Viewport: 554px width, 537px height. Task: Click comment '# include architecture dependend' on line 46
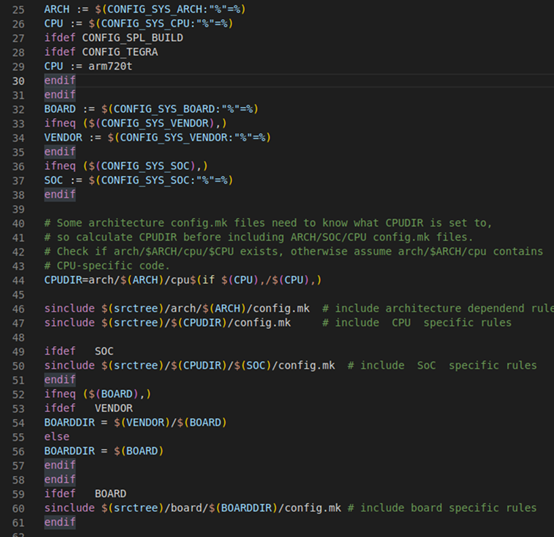point(424,308)
